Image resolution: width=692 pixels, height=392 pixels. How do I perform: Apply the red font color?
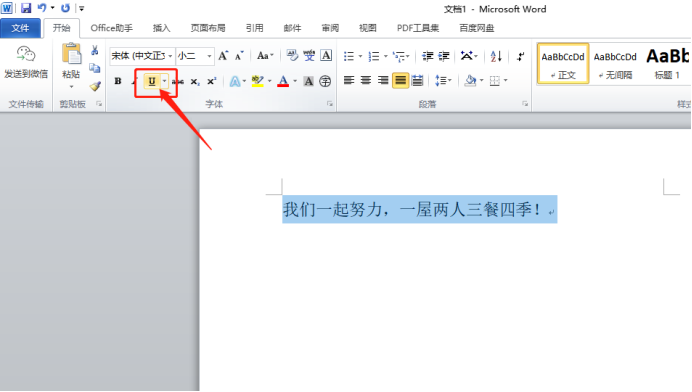tap(283, 81)
